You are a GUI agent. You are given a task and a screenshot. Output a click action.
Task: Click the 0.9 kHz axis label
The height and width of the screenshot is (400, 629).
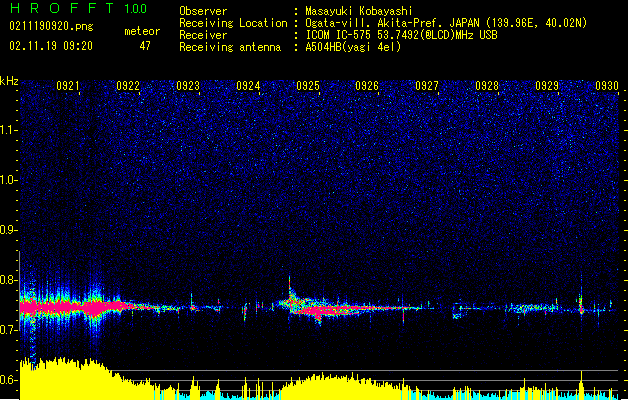(9, 230)
